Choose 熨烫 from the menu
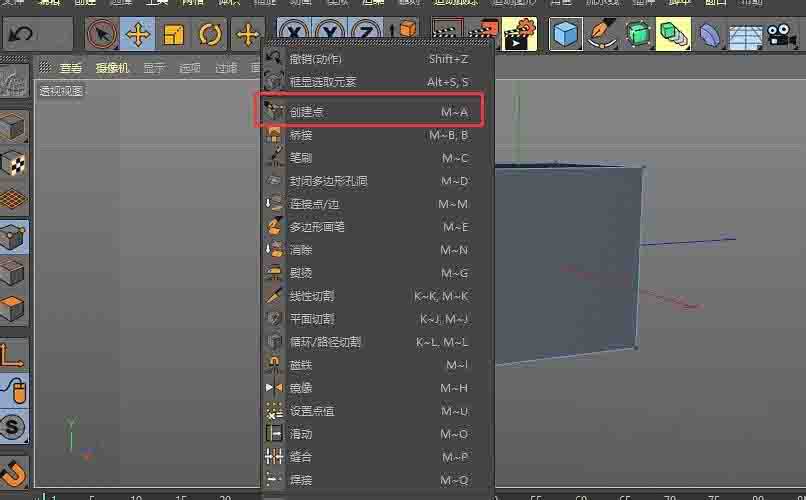The height and width of the screenshot is (500, 806). tap(378, 273)
